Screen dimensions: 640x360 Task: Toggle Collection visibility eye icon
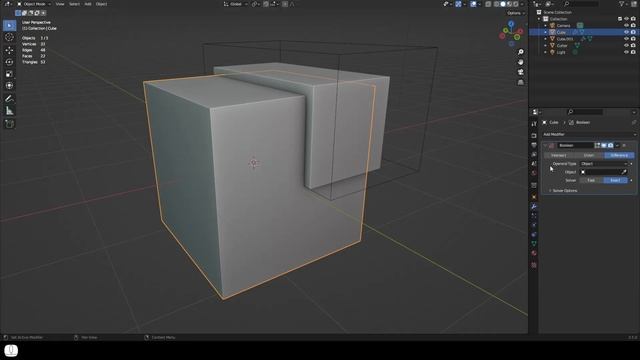click(626, 19)
